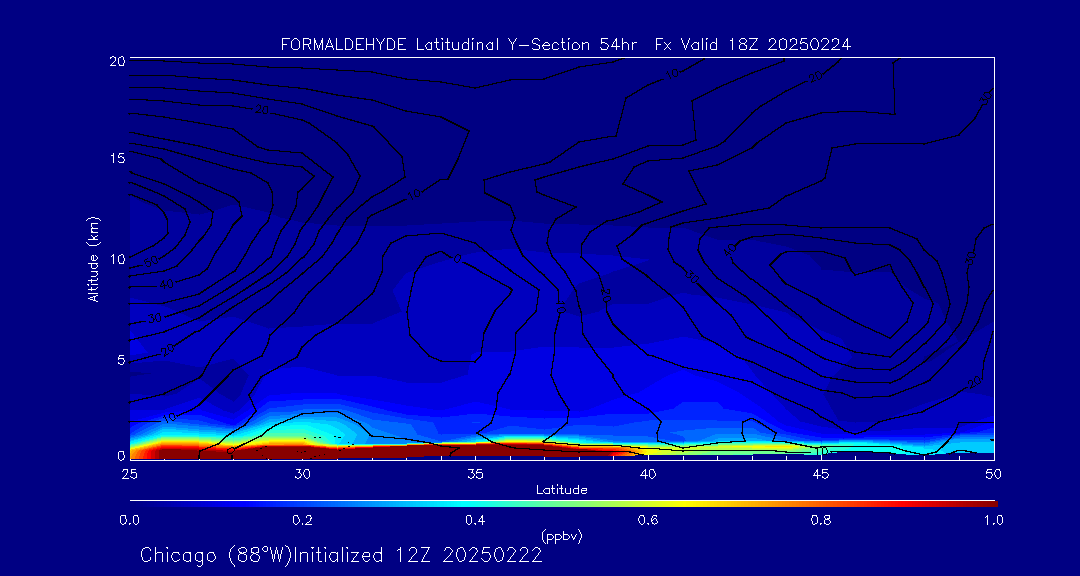Click the colorbar scale value "0.4"

coord(475,521)
